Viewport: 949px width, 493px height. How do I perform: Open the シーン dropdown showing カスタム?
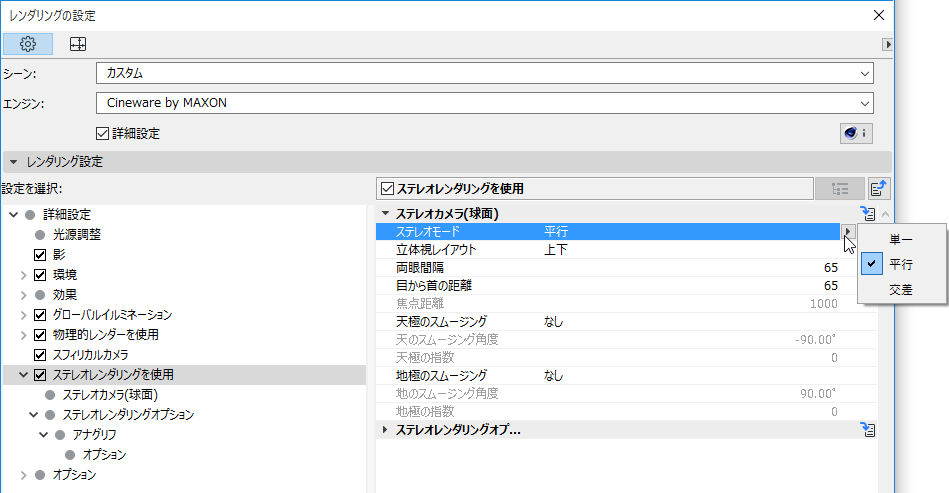coord(484,73)
